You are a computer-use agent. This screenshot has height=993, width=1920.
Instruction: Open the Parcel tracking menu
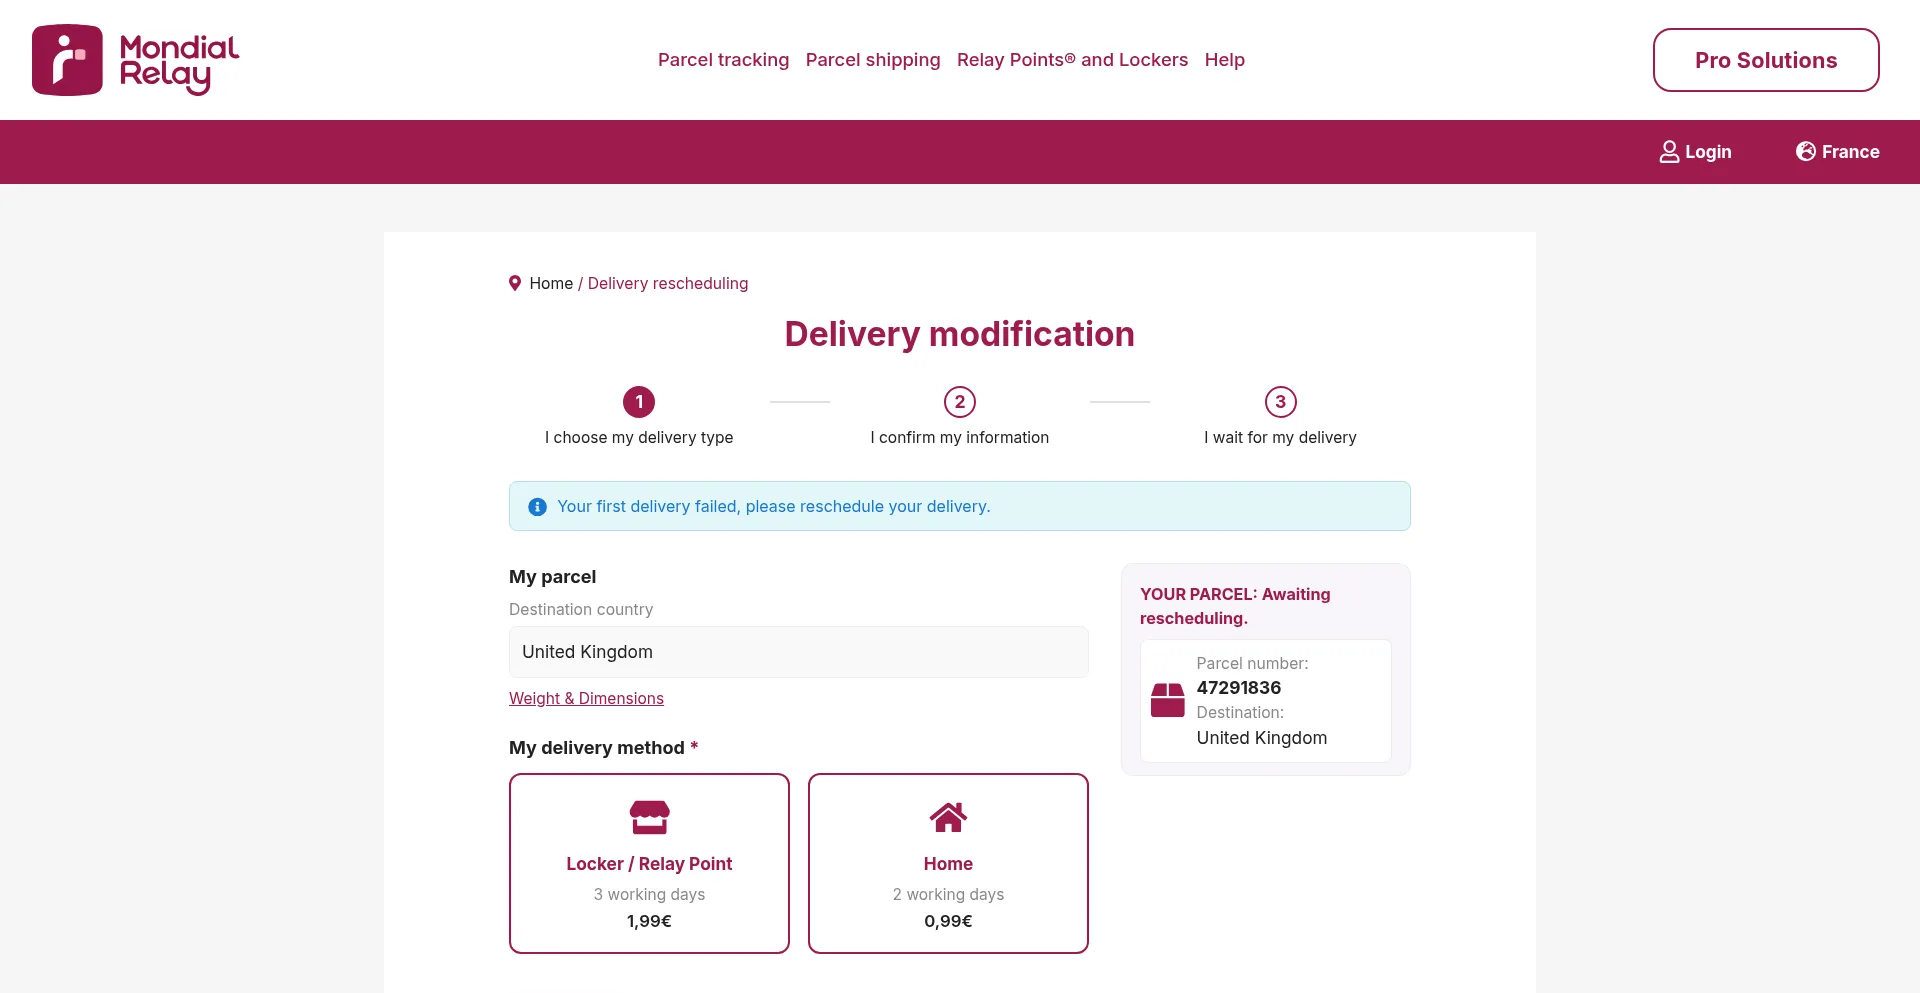tap(723, 60)
